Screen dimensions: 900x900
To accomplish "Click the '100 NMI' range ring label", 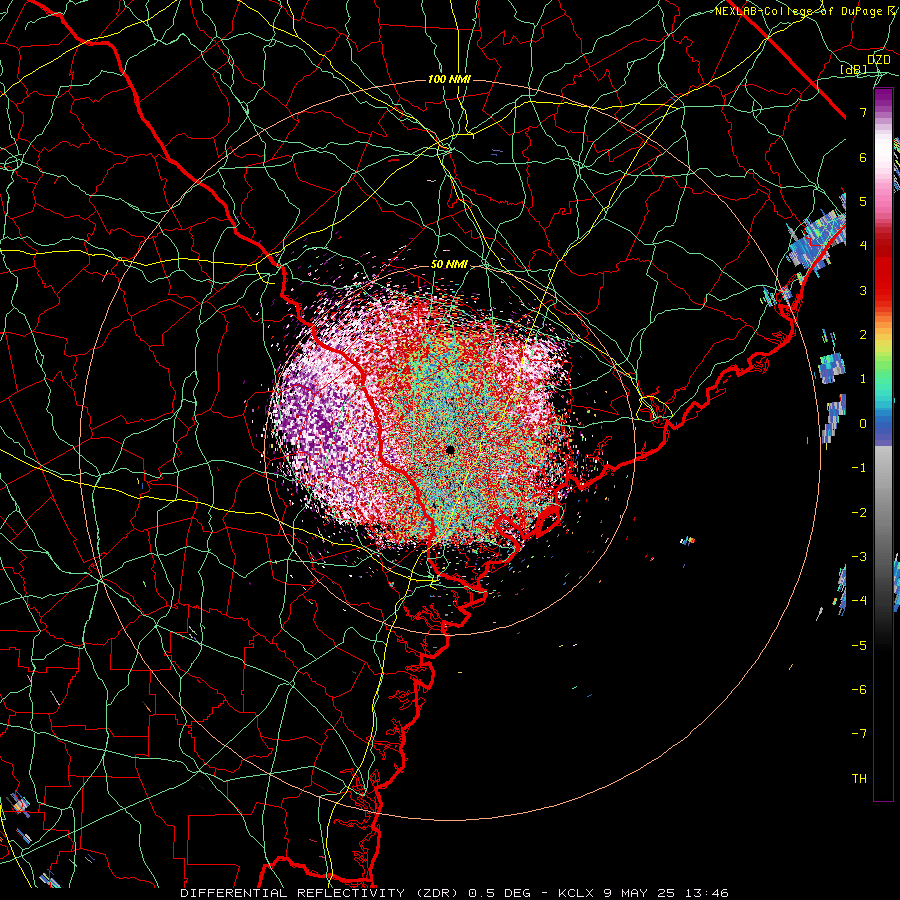I will pos(449,79).
